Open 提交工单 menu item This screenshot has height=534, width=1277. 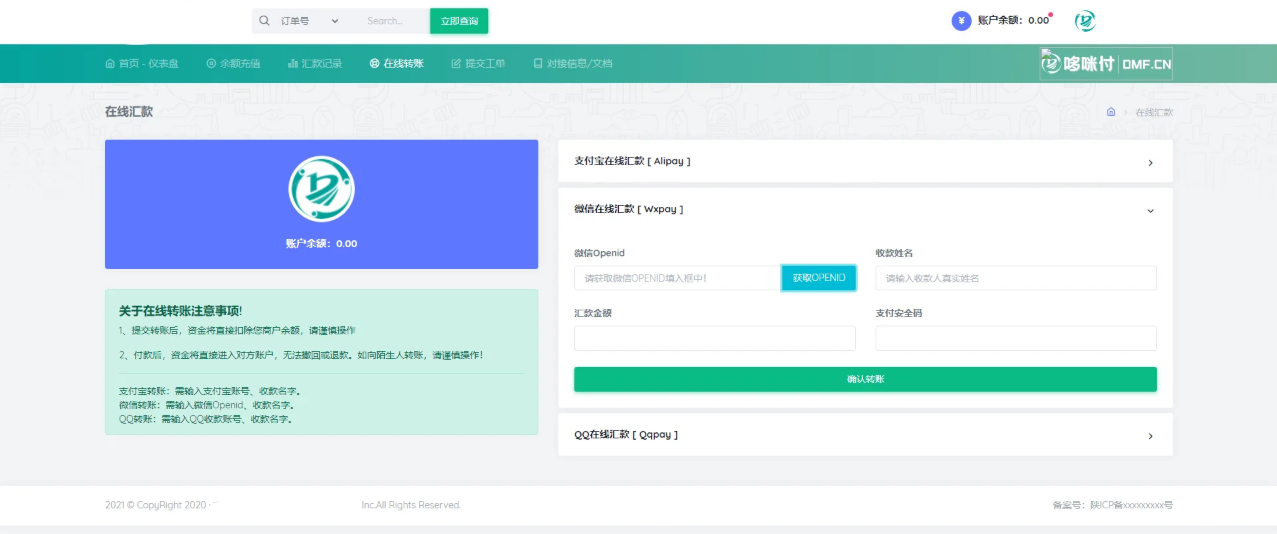point(478,63)
